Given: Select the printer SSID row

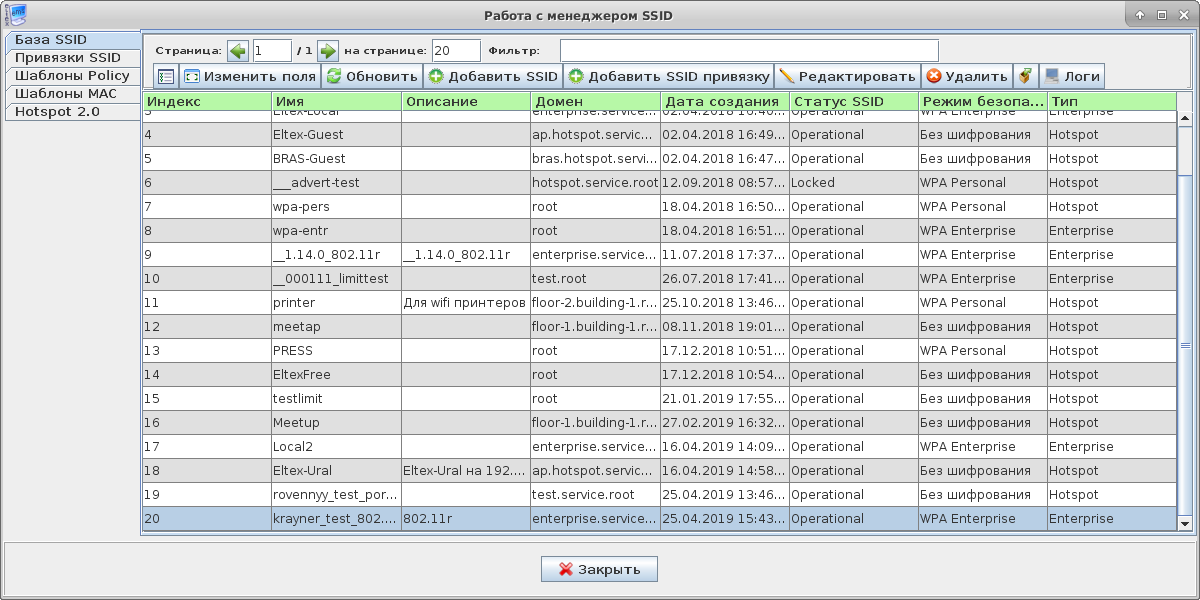Looking at the screenshot, I should pos(659,303).
